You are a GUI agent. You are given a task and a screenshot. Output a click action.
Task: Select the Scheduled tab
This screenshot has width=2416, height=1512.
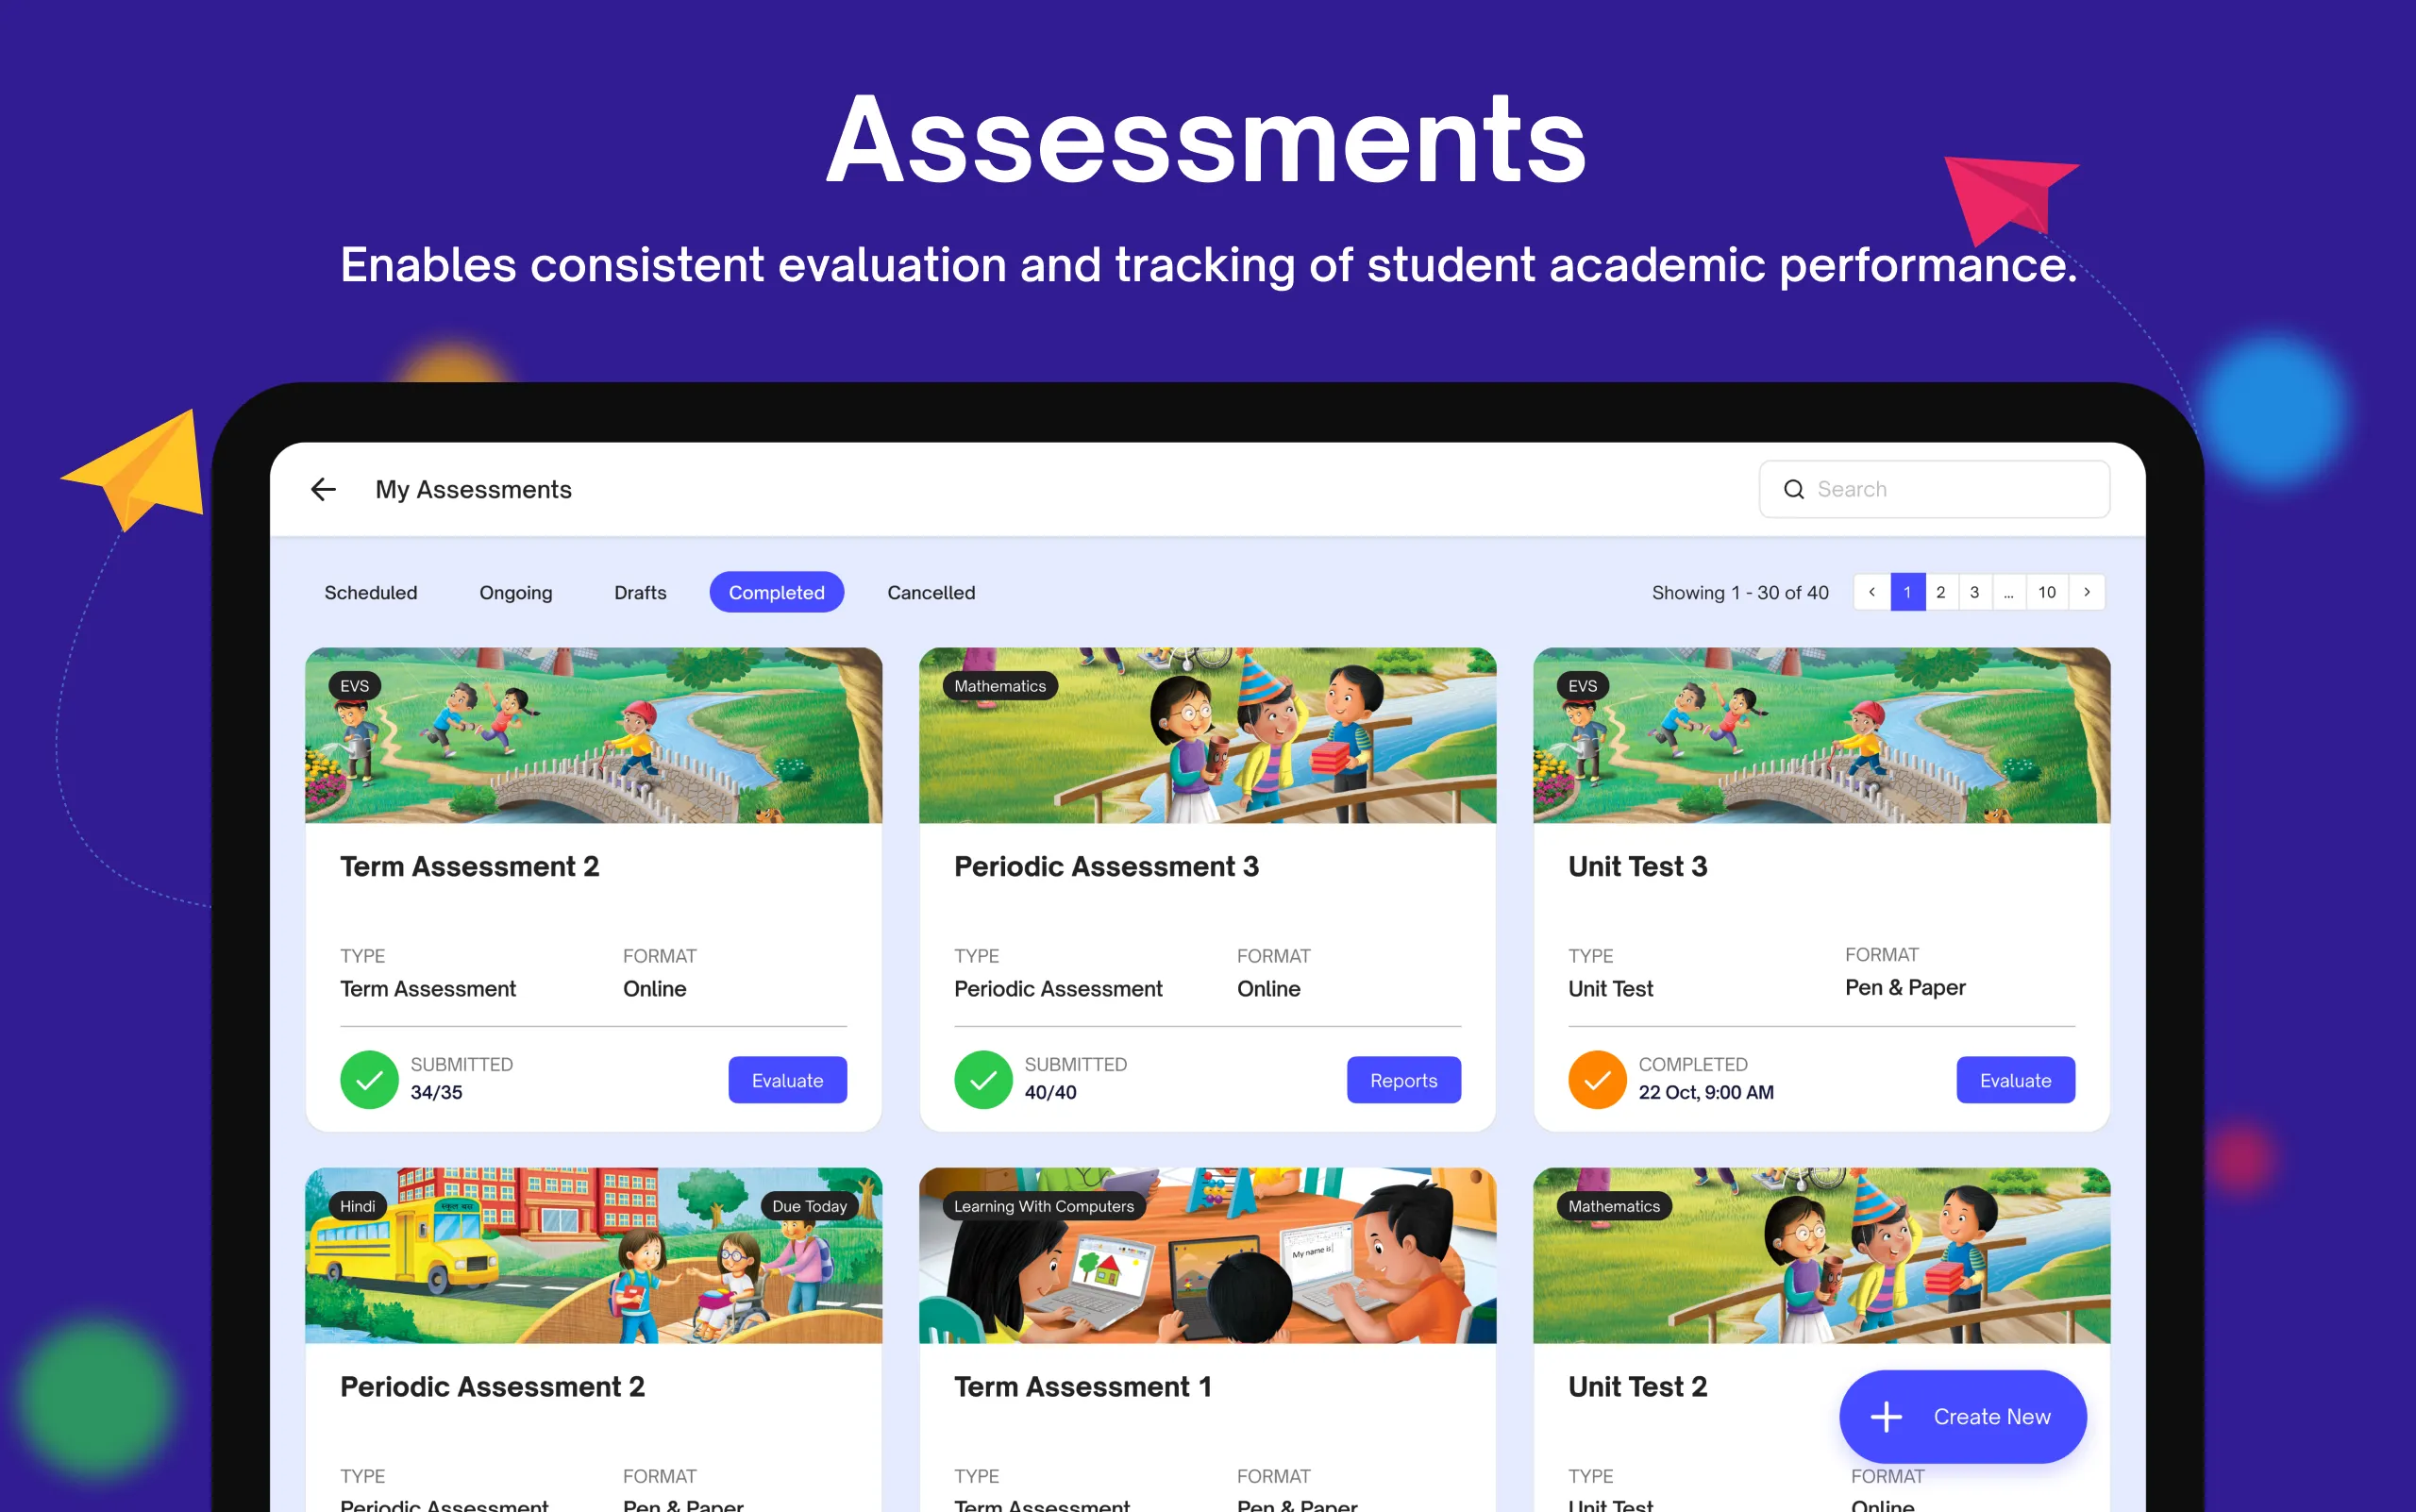pos(371,591)
